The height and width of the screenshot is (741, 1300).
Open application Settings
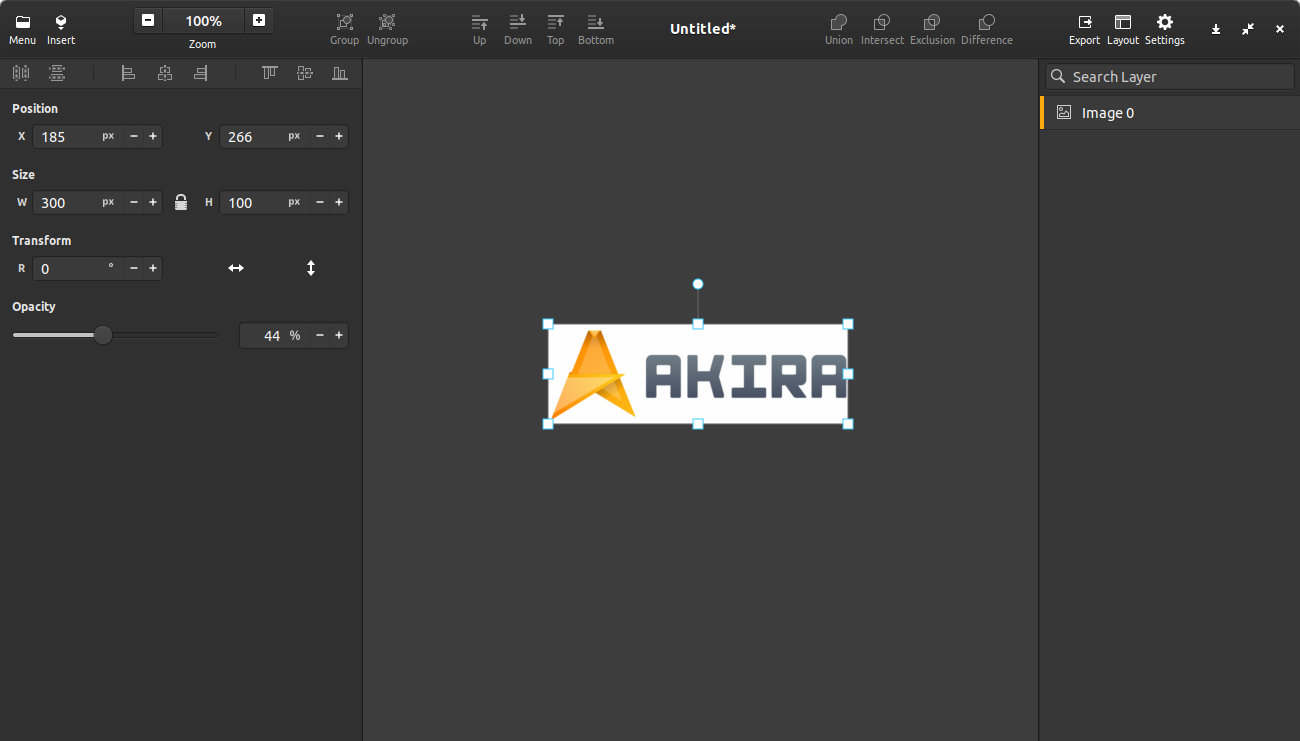tap(1165, 28)
